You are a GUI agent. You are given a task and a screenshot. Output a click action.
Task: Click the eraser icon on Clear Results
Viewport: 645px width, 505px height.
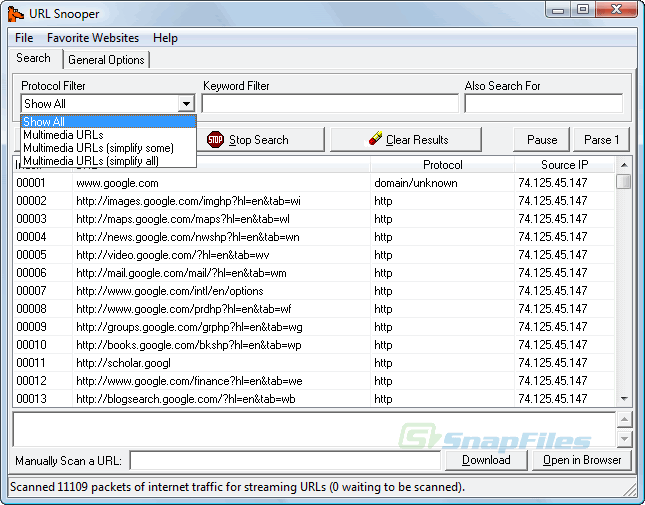(x=374, y=139)
